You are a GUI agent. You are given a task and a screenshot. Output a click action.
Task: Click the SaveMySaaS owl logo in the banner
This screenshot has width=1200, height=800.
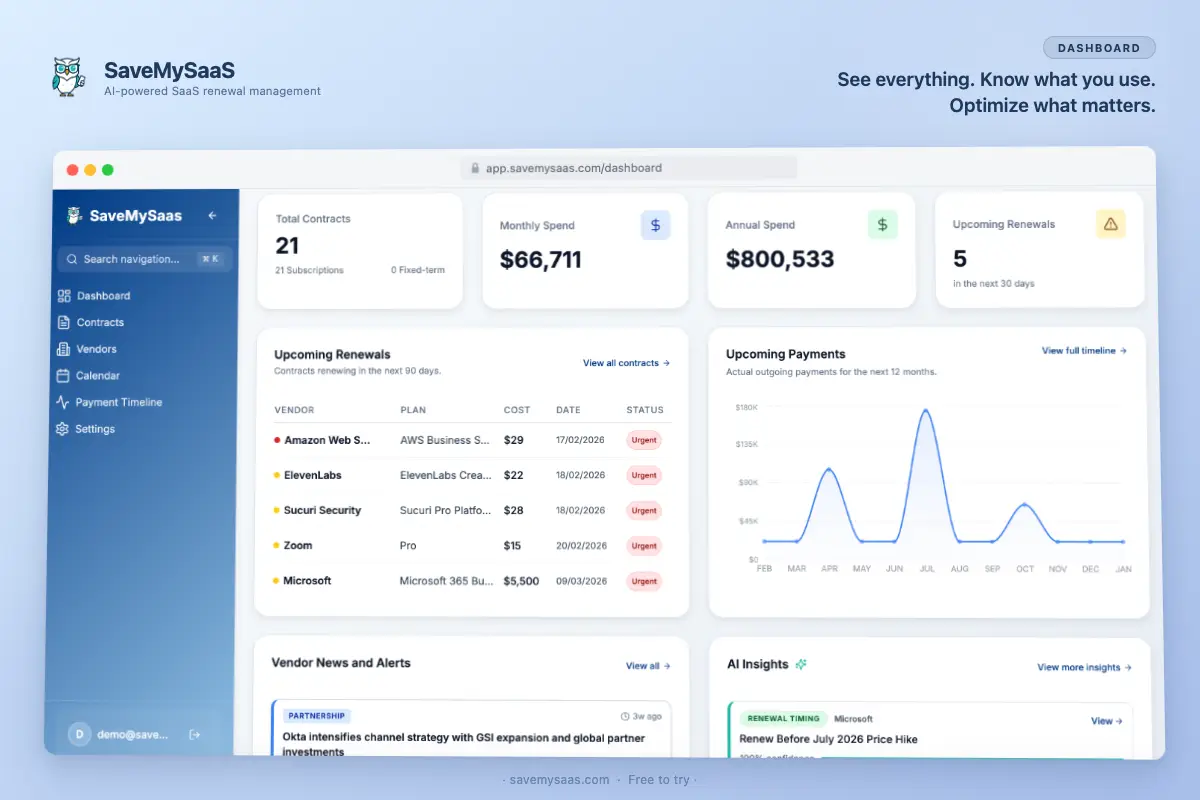coord(68,77)
